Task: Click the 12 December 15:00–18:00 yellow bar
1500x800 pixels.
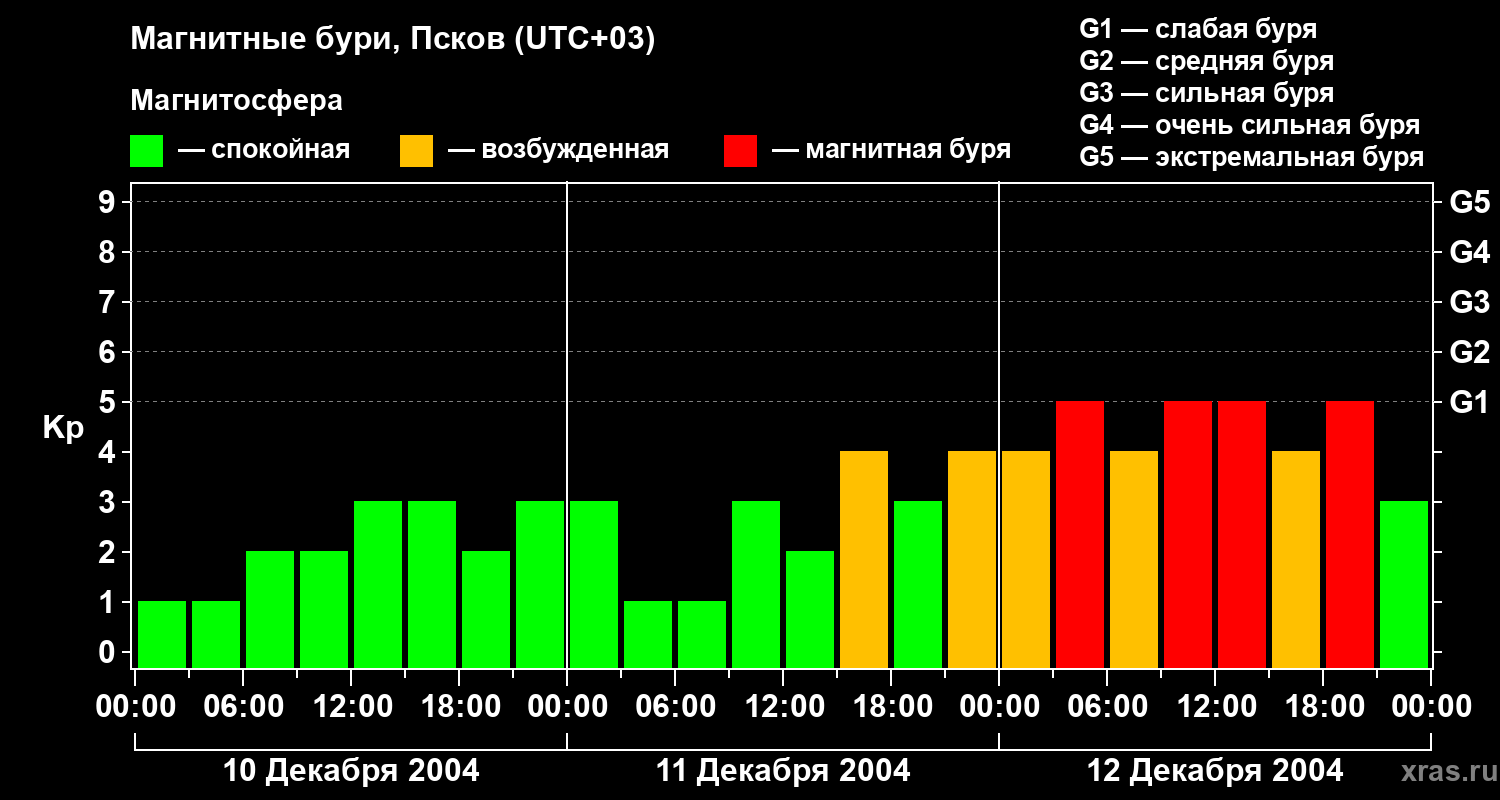Action: (x=1296, y=559)
